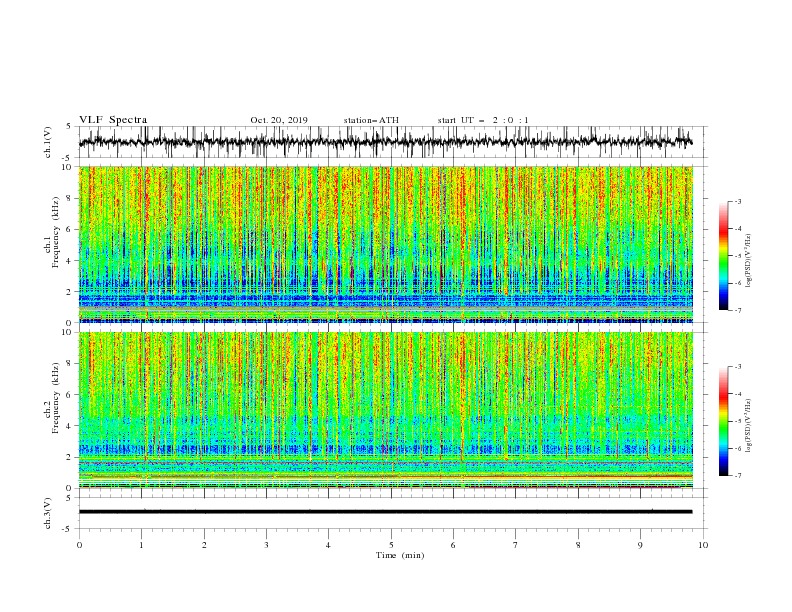Click the "2" kHz tick of ch.2 spectrogram

pyautogui.click(x=69, y=457)
